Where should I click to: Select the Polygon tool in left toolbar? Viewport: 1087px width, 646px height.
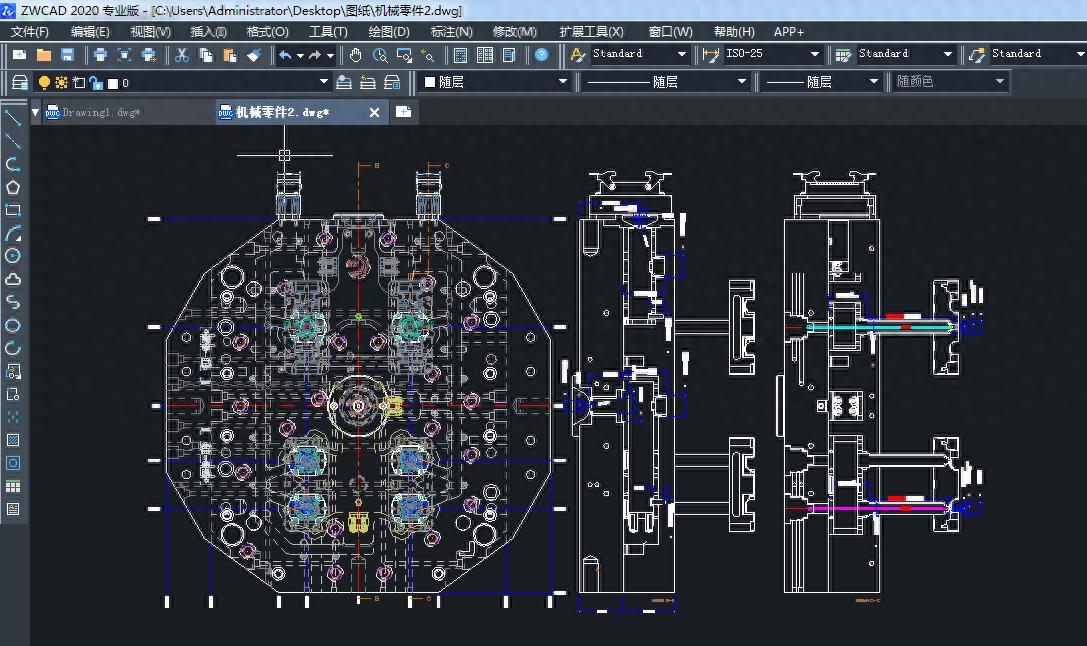point(13,187)
